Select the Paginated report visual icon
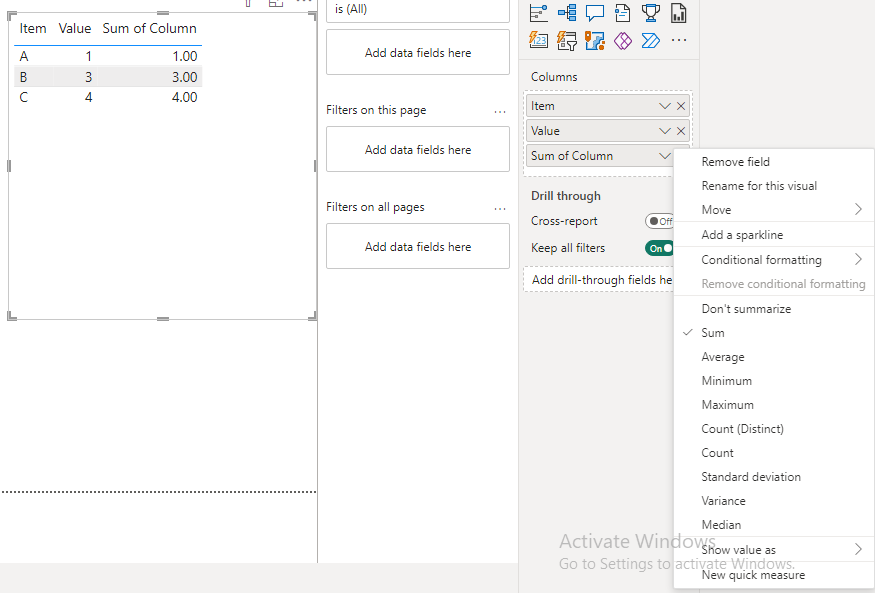 coord(679,13)
